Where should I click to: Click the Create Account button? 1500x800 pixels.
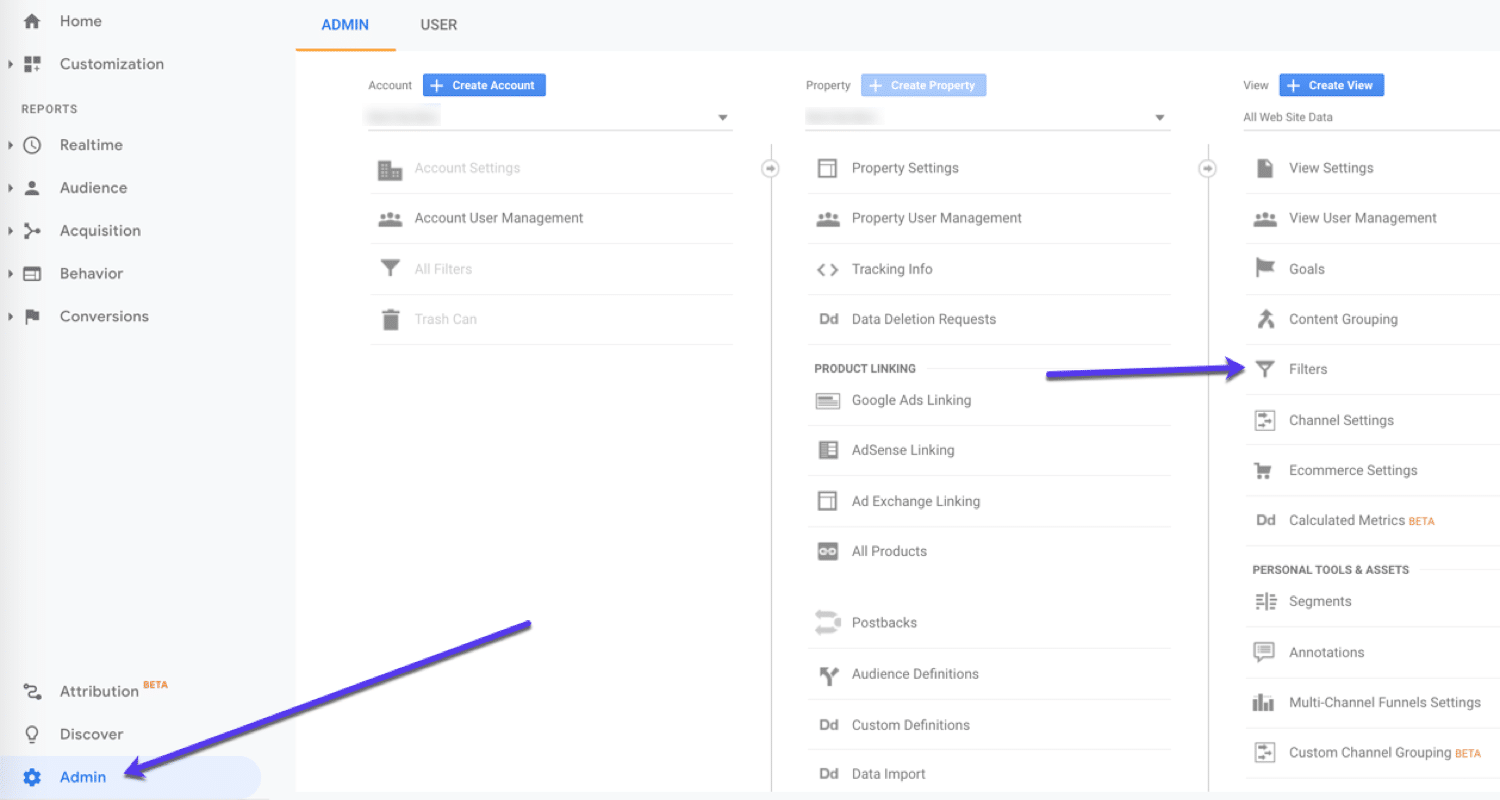pos(484,84)
